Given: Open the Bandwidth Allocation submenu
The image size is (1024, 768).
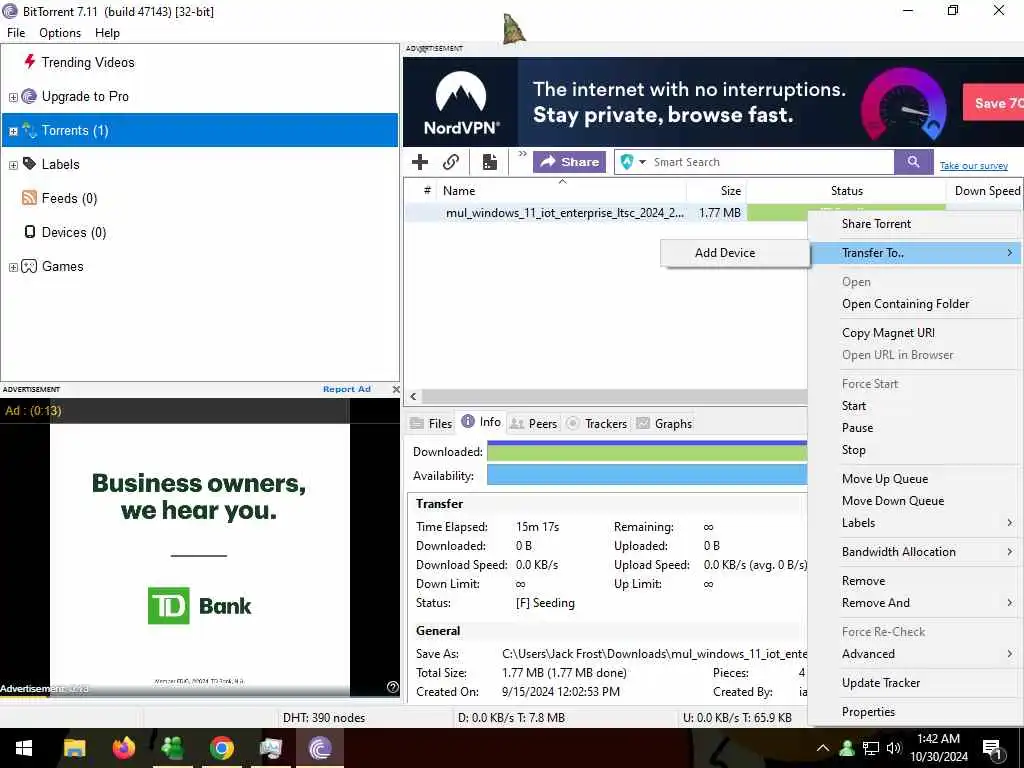Looking at the screenshot, I should [x=914, y=552].
